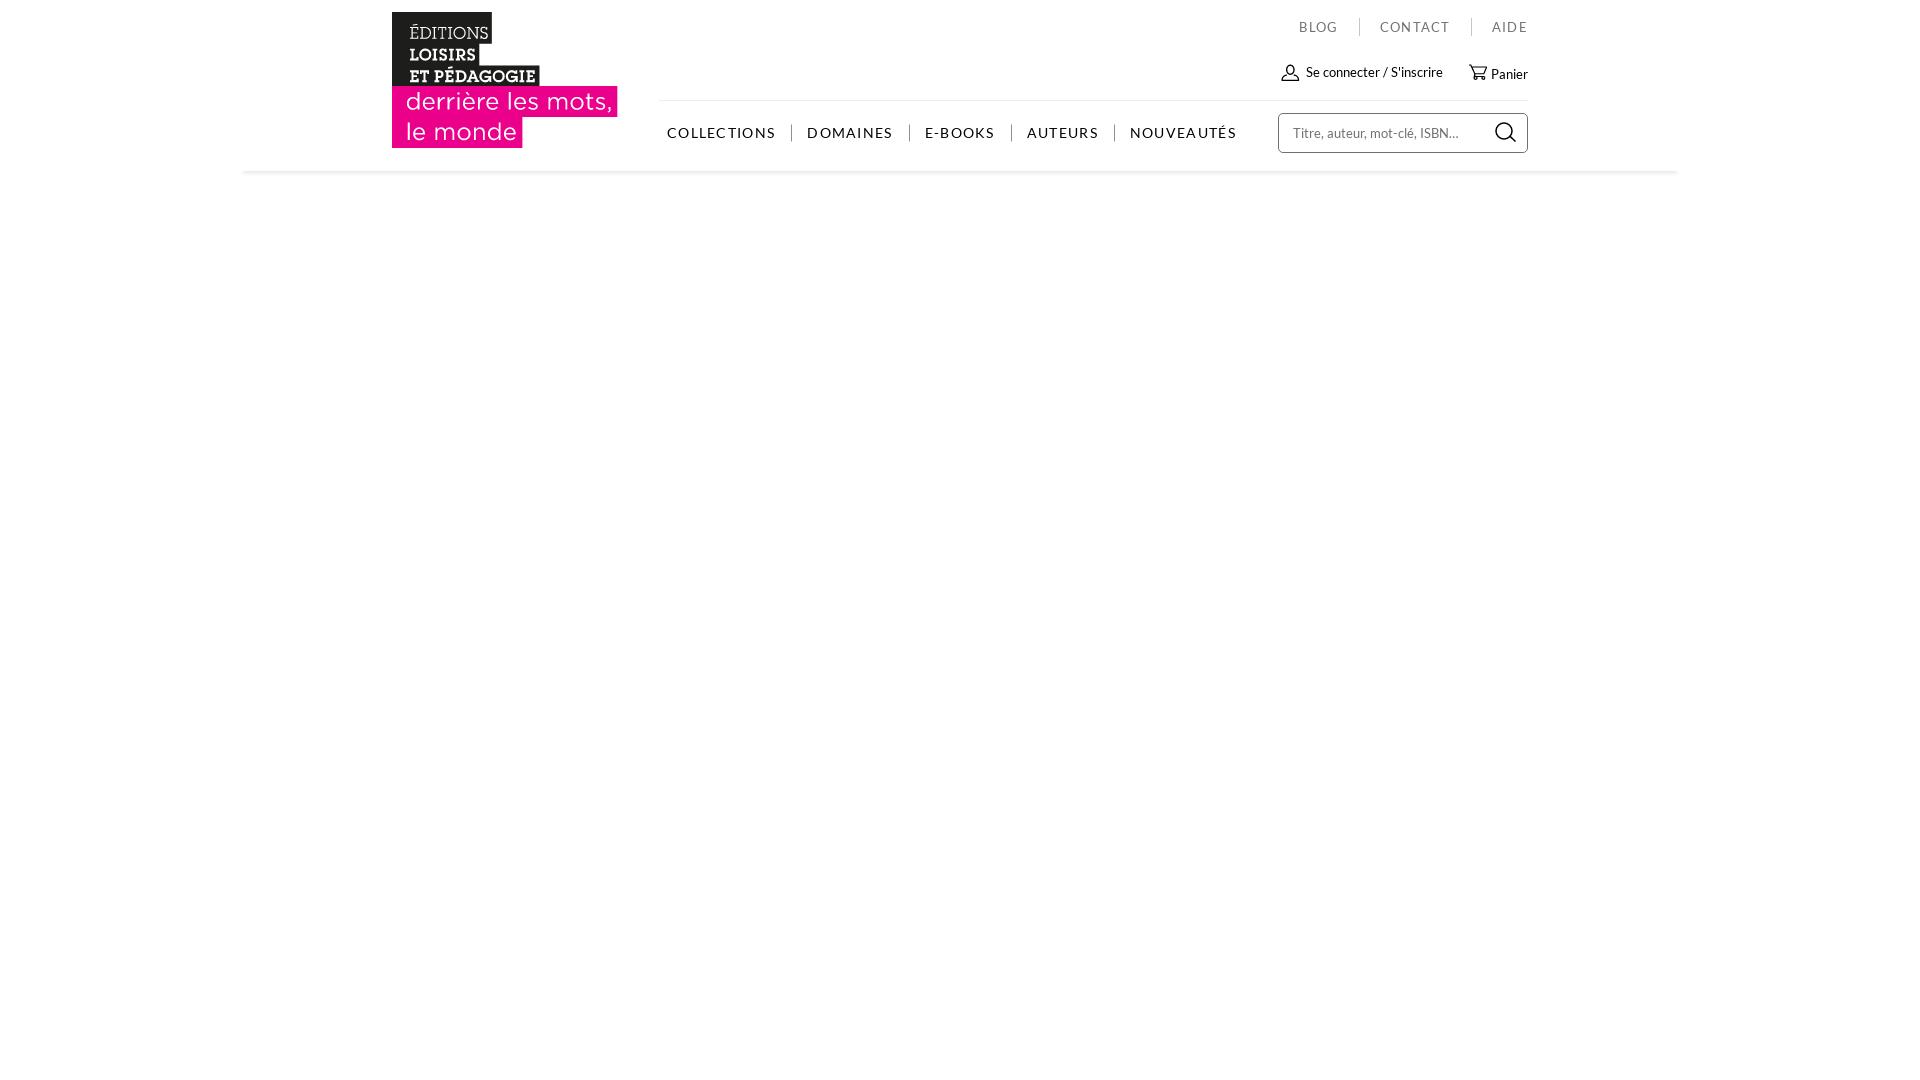Click the user account icon
Screen dimensions: 1920x1080
tap(1290, 73)
